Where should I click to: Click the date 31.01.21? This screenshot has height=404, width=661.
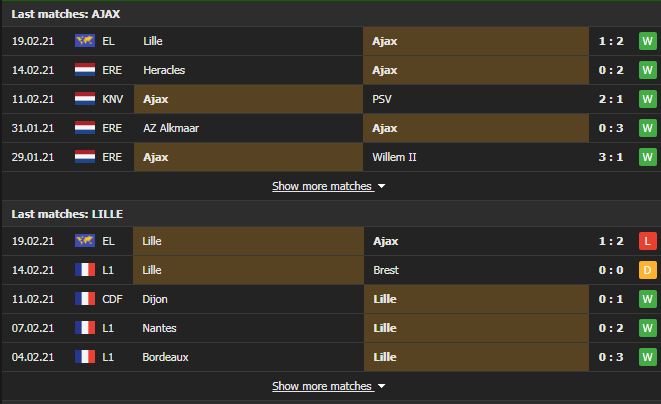33,128
